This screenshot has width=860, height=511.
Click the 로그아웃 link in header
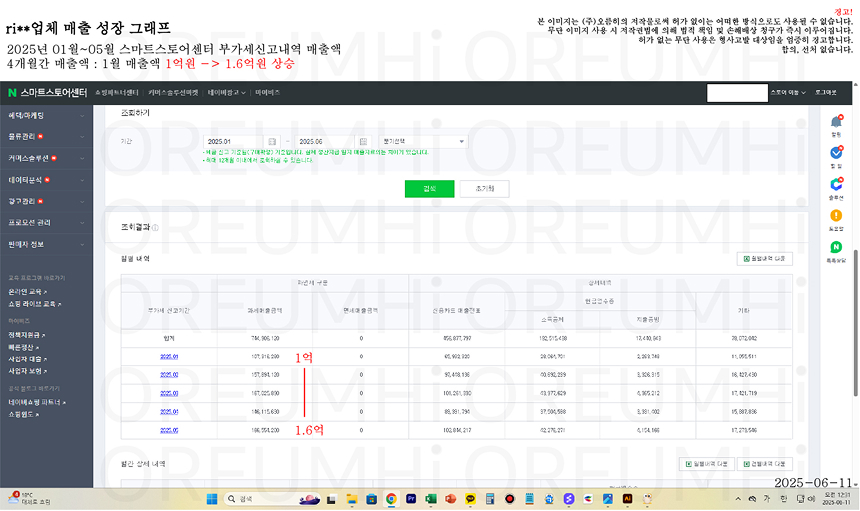click(825, 93)
